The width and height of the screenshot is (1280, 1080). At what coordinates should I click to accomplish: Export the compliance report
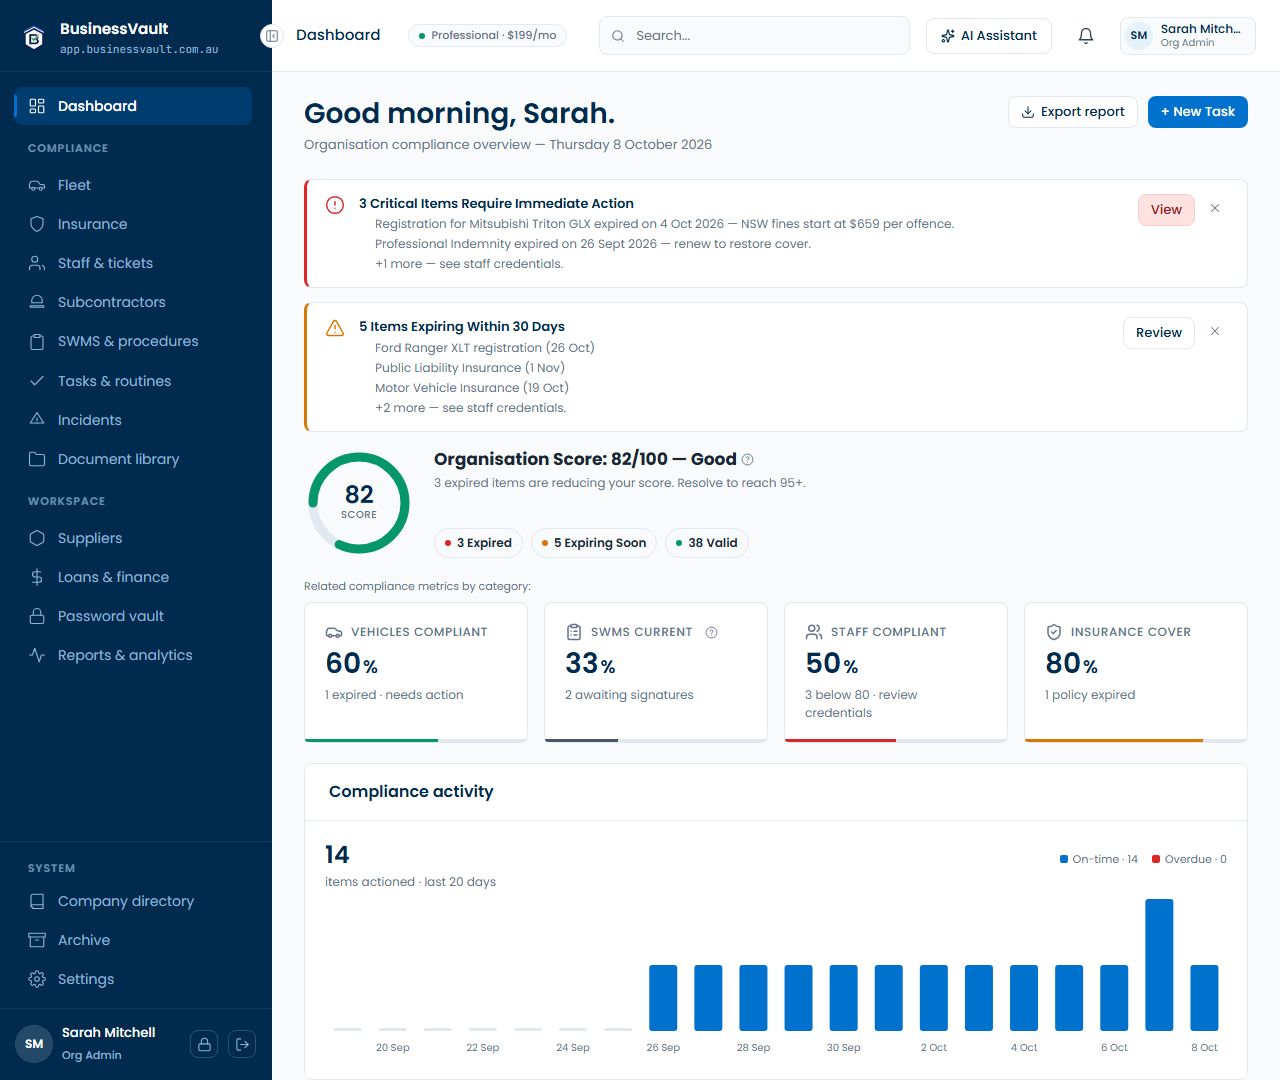point(1072,112)
